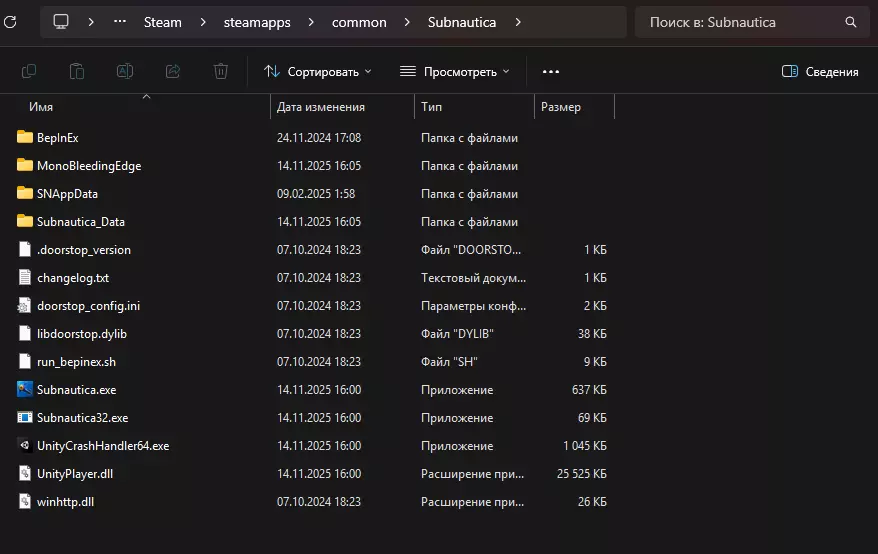Click the magnifier icon in the search box
Screen dimensions: 878x554
pyautogui.click(x=851, y=22)
